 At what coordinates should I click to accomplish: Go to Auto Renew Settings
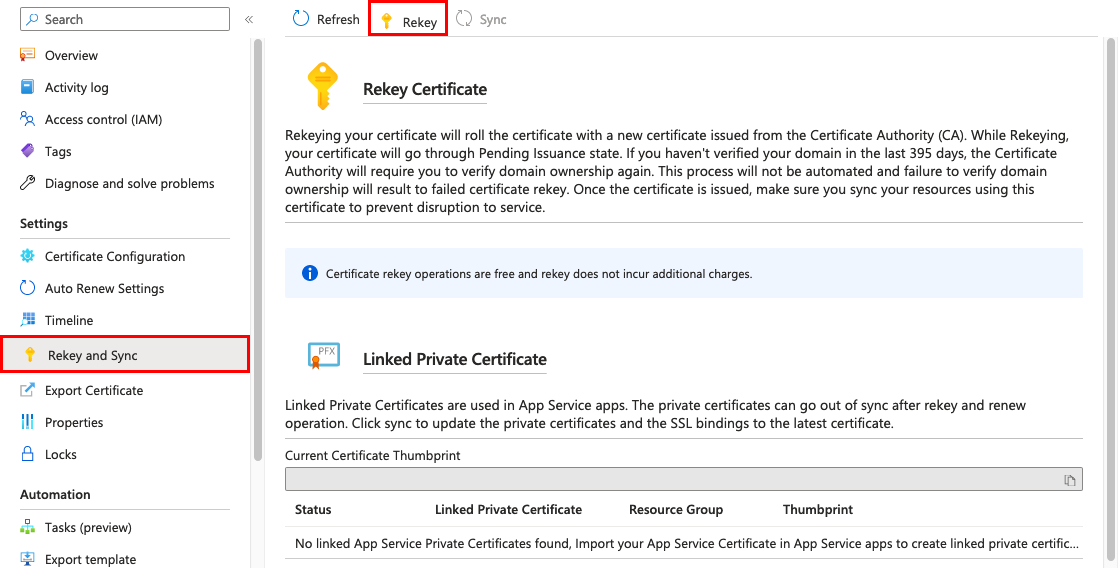coord(104,288)
